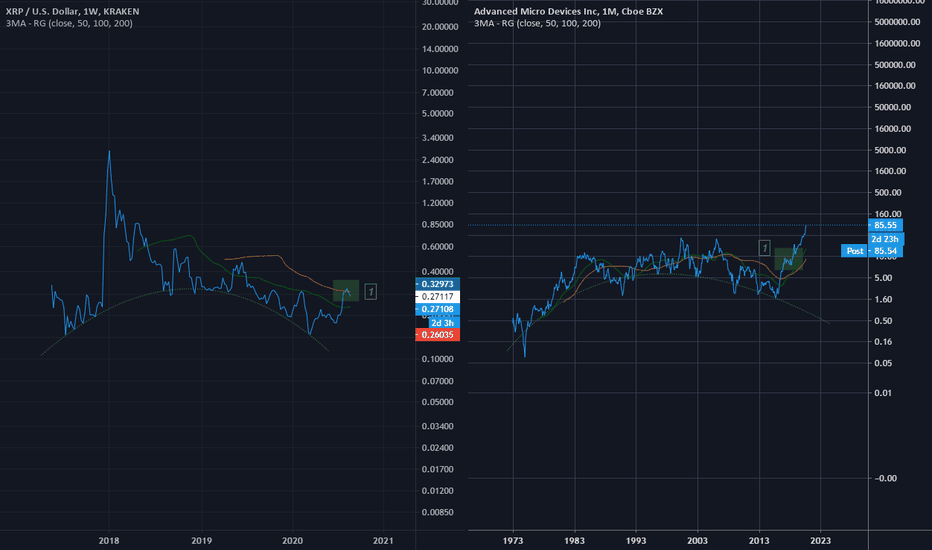
Task: Click the red 0.26035 price label
Action: click(x=437, y=335)
